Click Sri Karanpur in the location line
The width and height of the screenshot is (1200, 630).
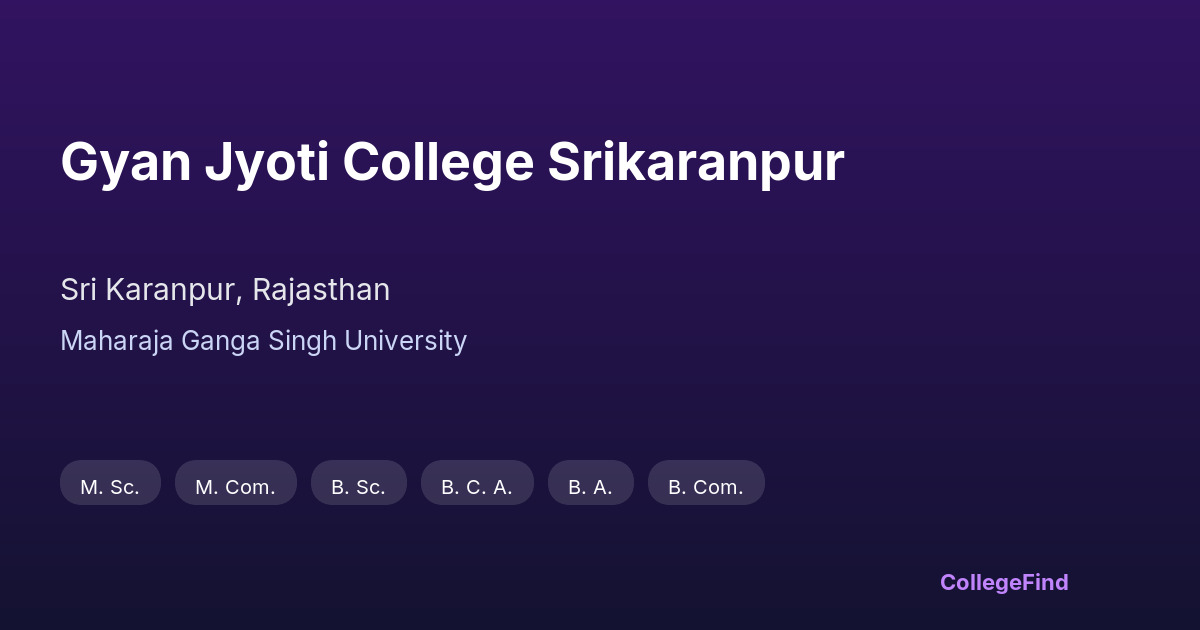[150, 290]
